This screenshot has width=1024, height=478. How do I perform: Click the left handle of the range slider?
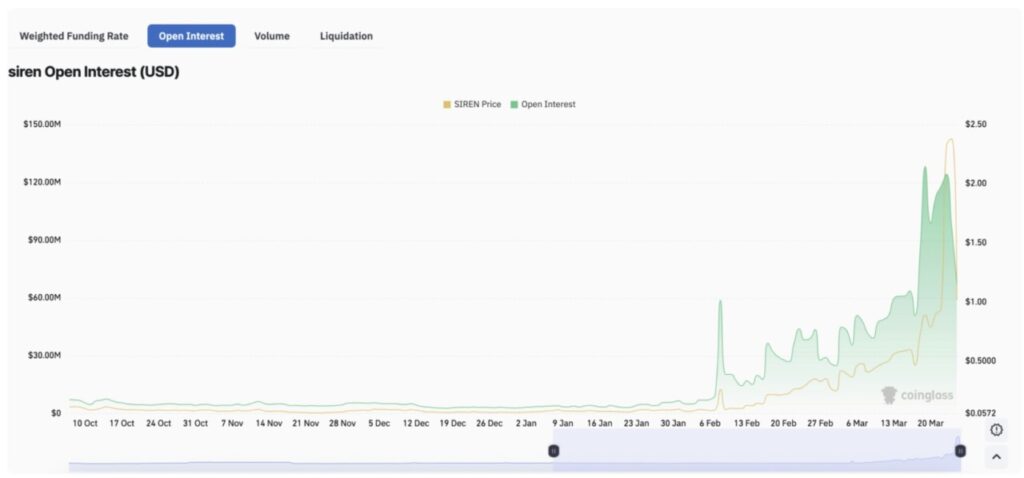[553, 451]
